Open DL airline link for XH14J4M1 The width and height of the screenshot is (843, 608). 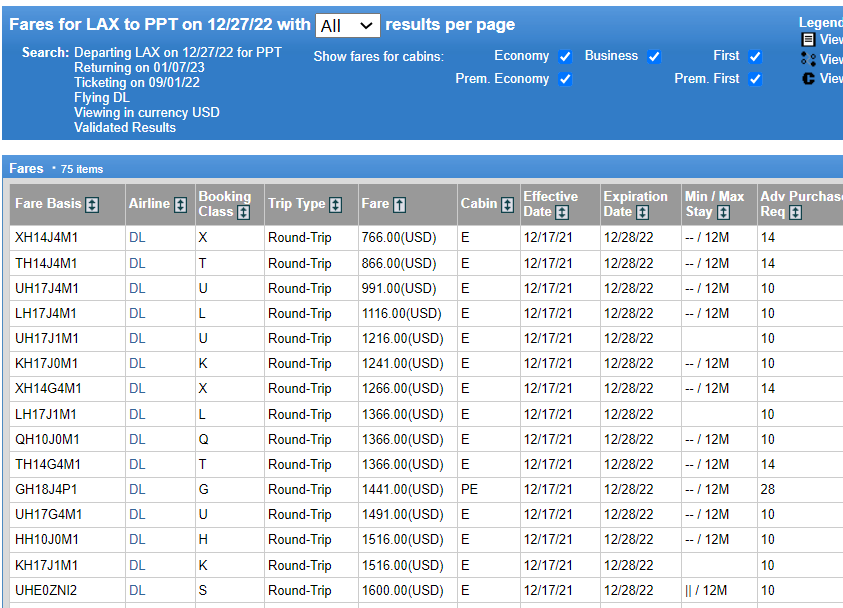click(137, 238)
